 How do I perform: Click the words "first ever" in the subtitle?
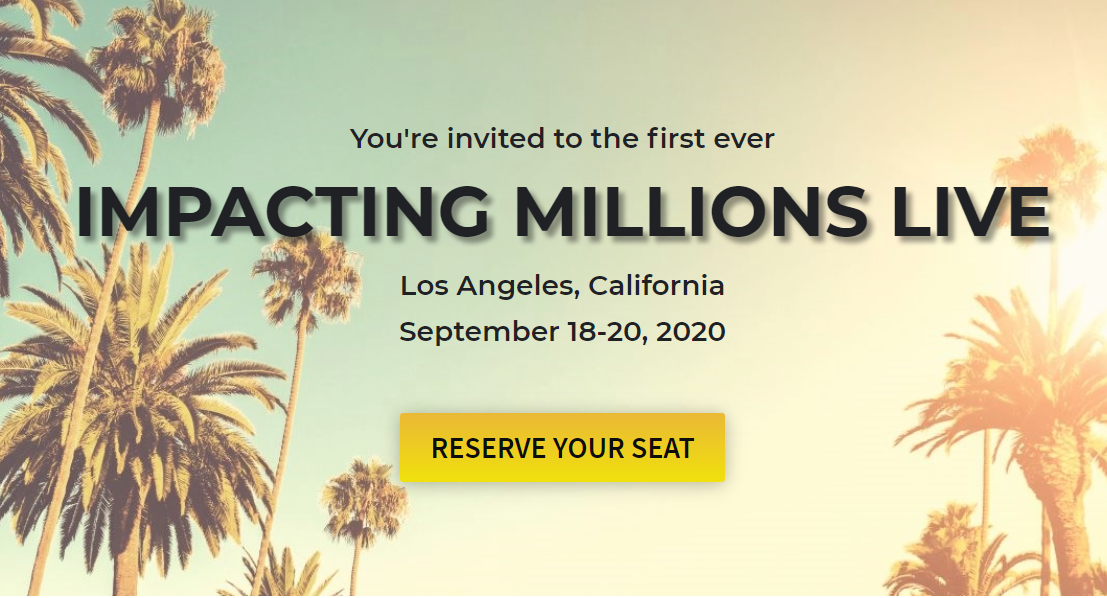coord(710,138)
